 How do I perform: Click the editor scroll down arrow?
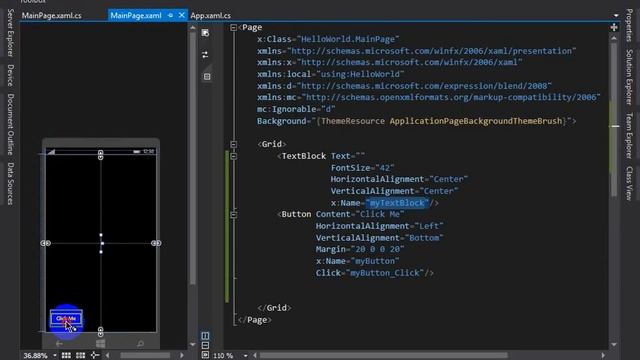tap(614, 345)
